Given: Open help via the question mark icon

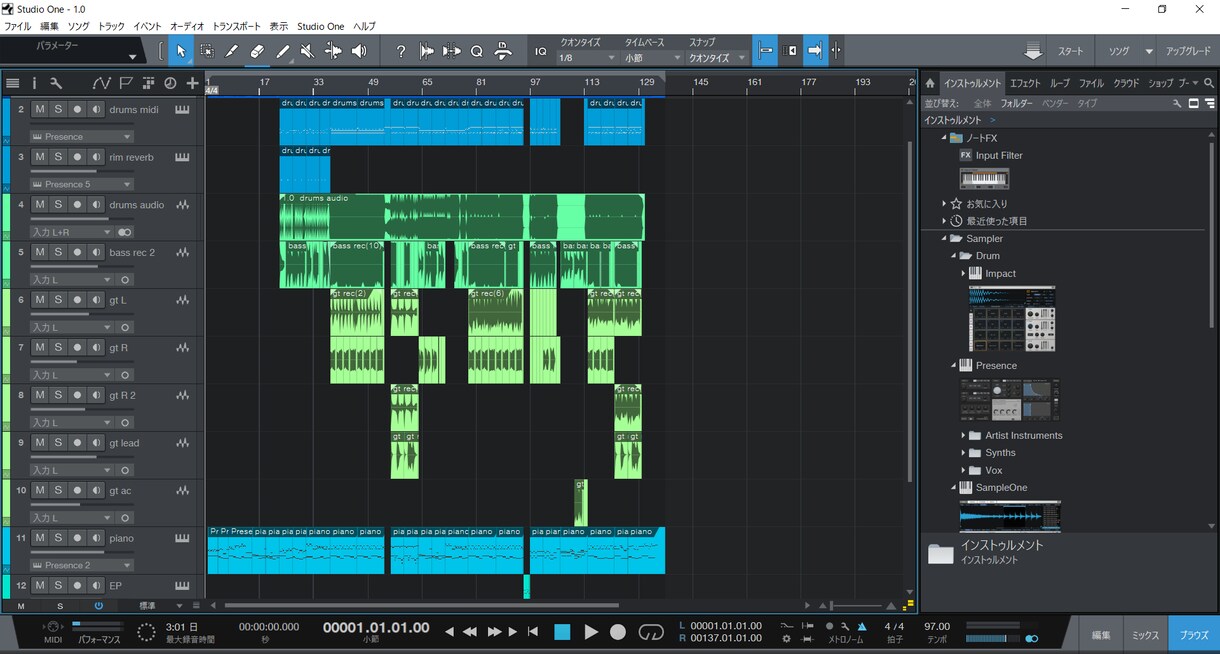Looking at the screenshot, I should (x=401, y=51).
